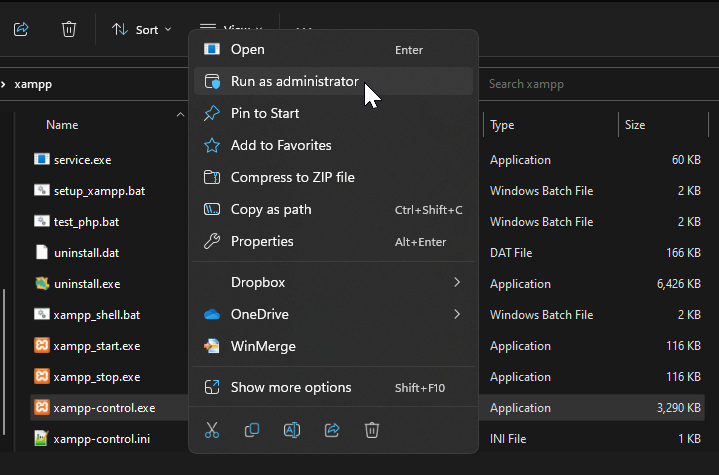This screenshot has height=475, width=719.
Task: Select xampp-control.ini file
Action: tap(101, 439)
